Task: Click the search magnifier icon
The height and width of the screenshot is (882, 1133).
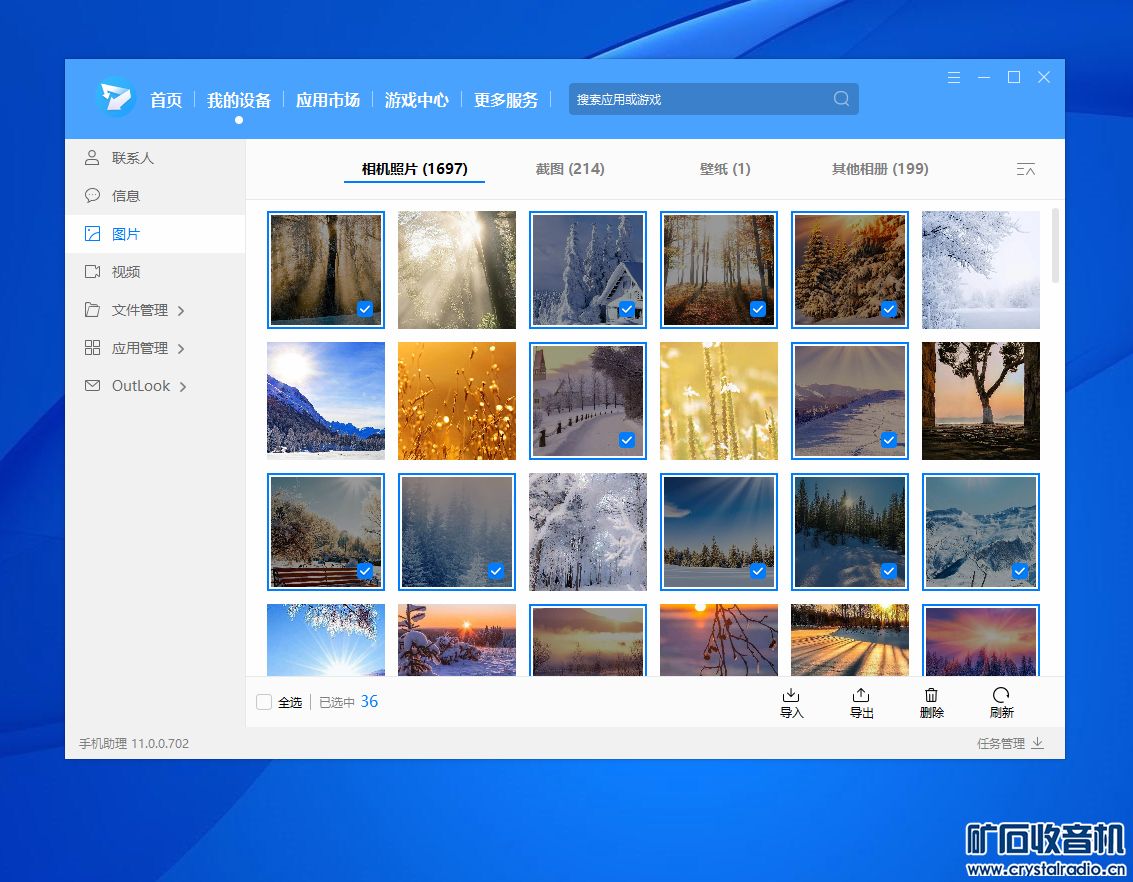Action: pyautogui.click(x=841, y=99)
